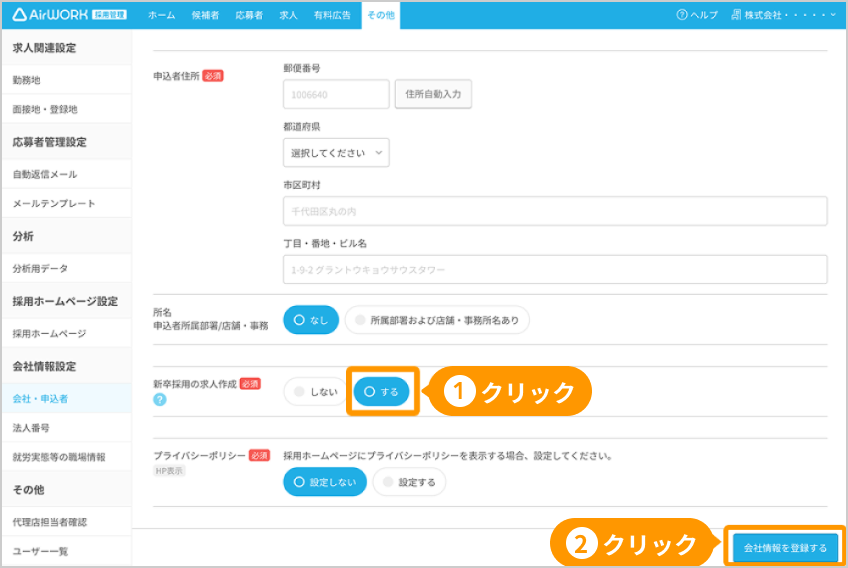Click 求人関連設定 sidebar heading
Viewport: 848px width, 568px height.
(44, 48)
